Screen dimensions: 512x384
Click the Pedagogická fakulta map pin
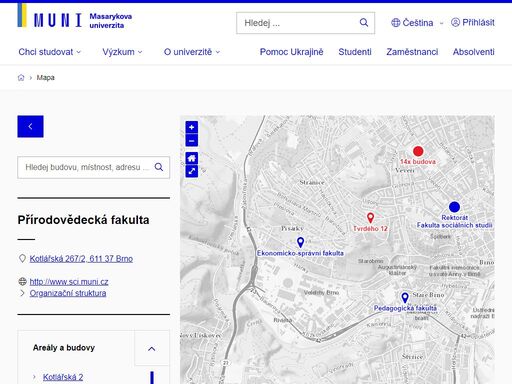tap(405, 298)
